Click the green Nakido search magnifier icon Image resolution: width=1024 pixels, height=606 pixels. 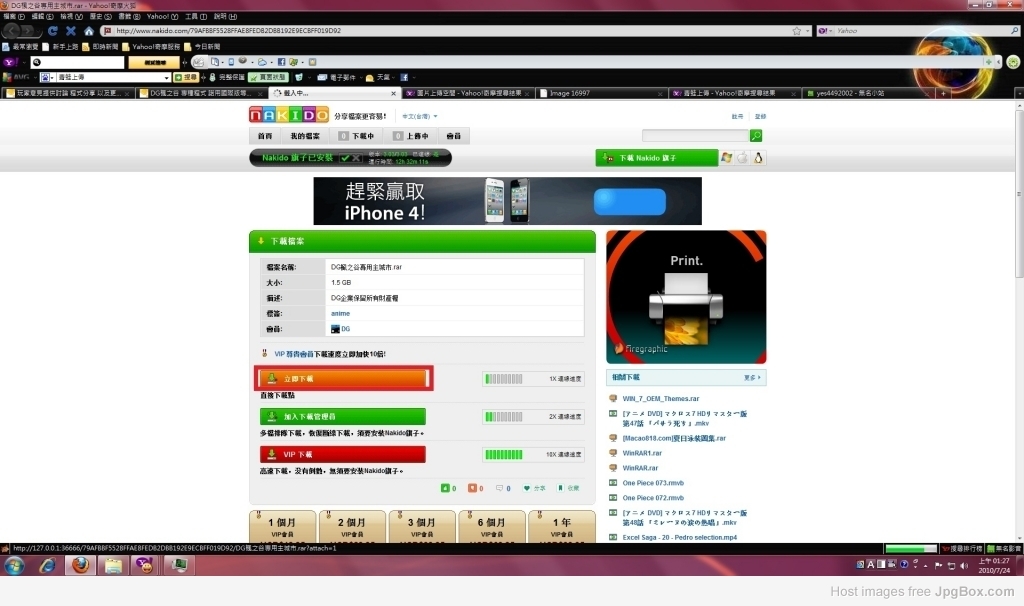756,135
